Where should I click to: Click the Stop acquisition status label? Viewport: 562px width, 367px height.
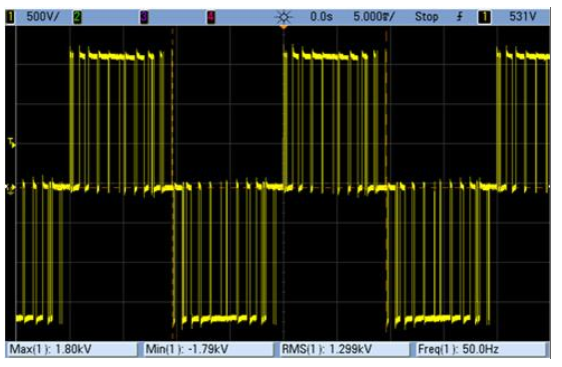click(x=427, y=17)
